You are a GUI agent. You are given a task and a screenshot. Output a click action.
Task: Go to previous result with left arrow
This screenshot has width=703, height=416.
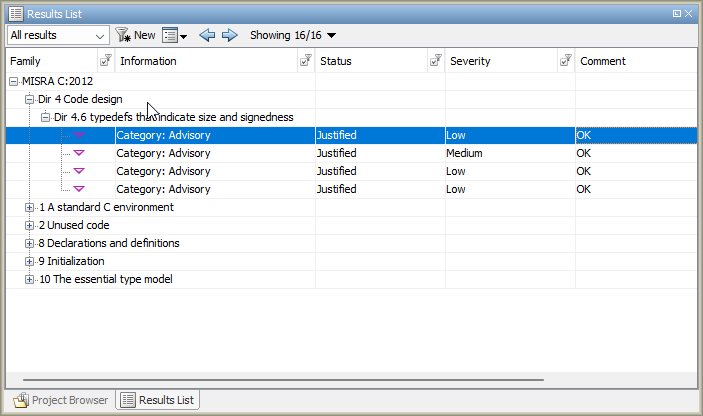coord(207,35)
